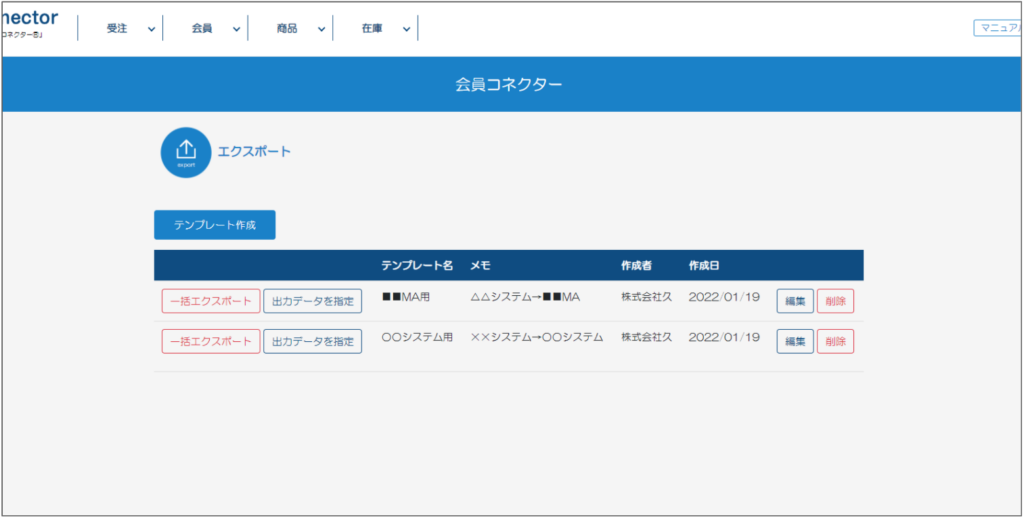
Task: Click creator 株式会社ク in ■■MA用 row
Action: pyautogui.click(x=647, y=297)
